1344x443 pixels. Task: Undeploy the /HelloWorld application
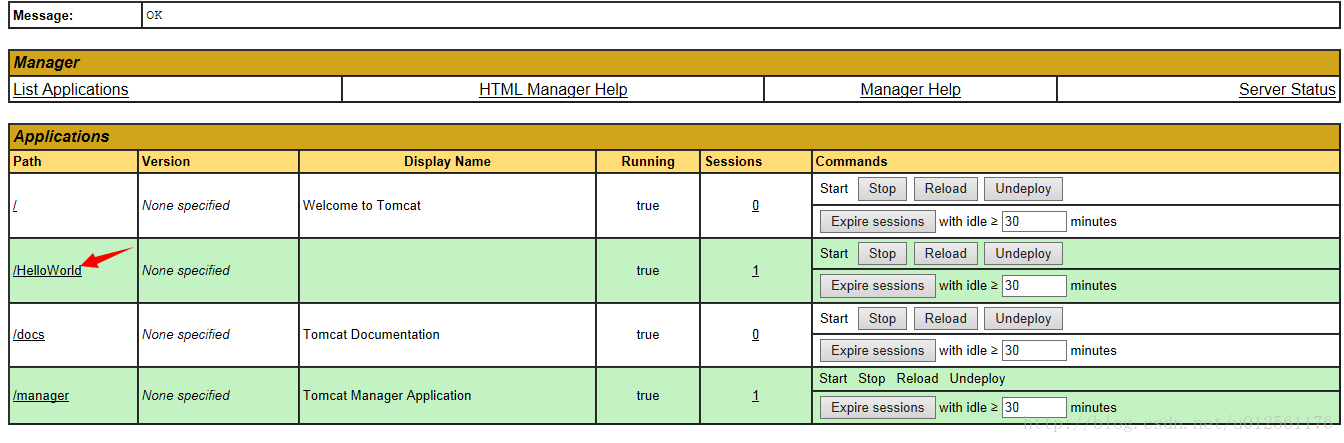tap(1023, 254)
